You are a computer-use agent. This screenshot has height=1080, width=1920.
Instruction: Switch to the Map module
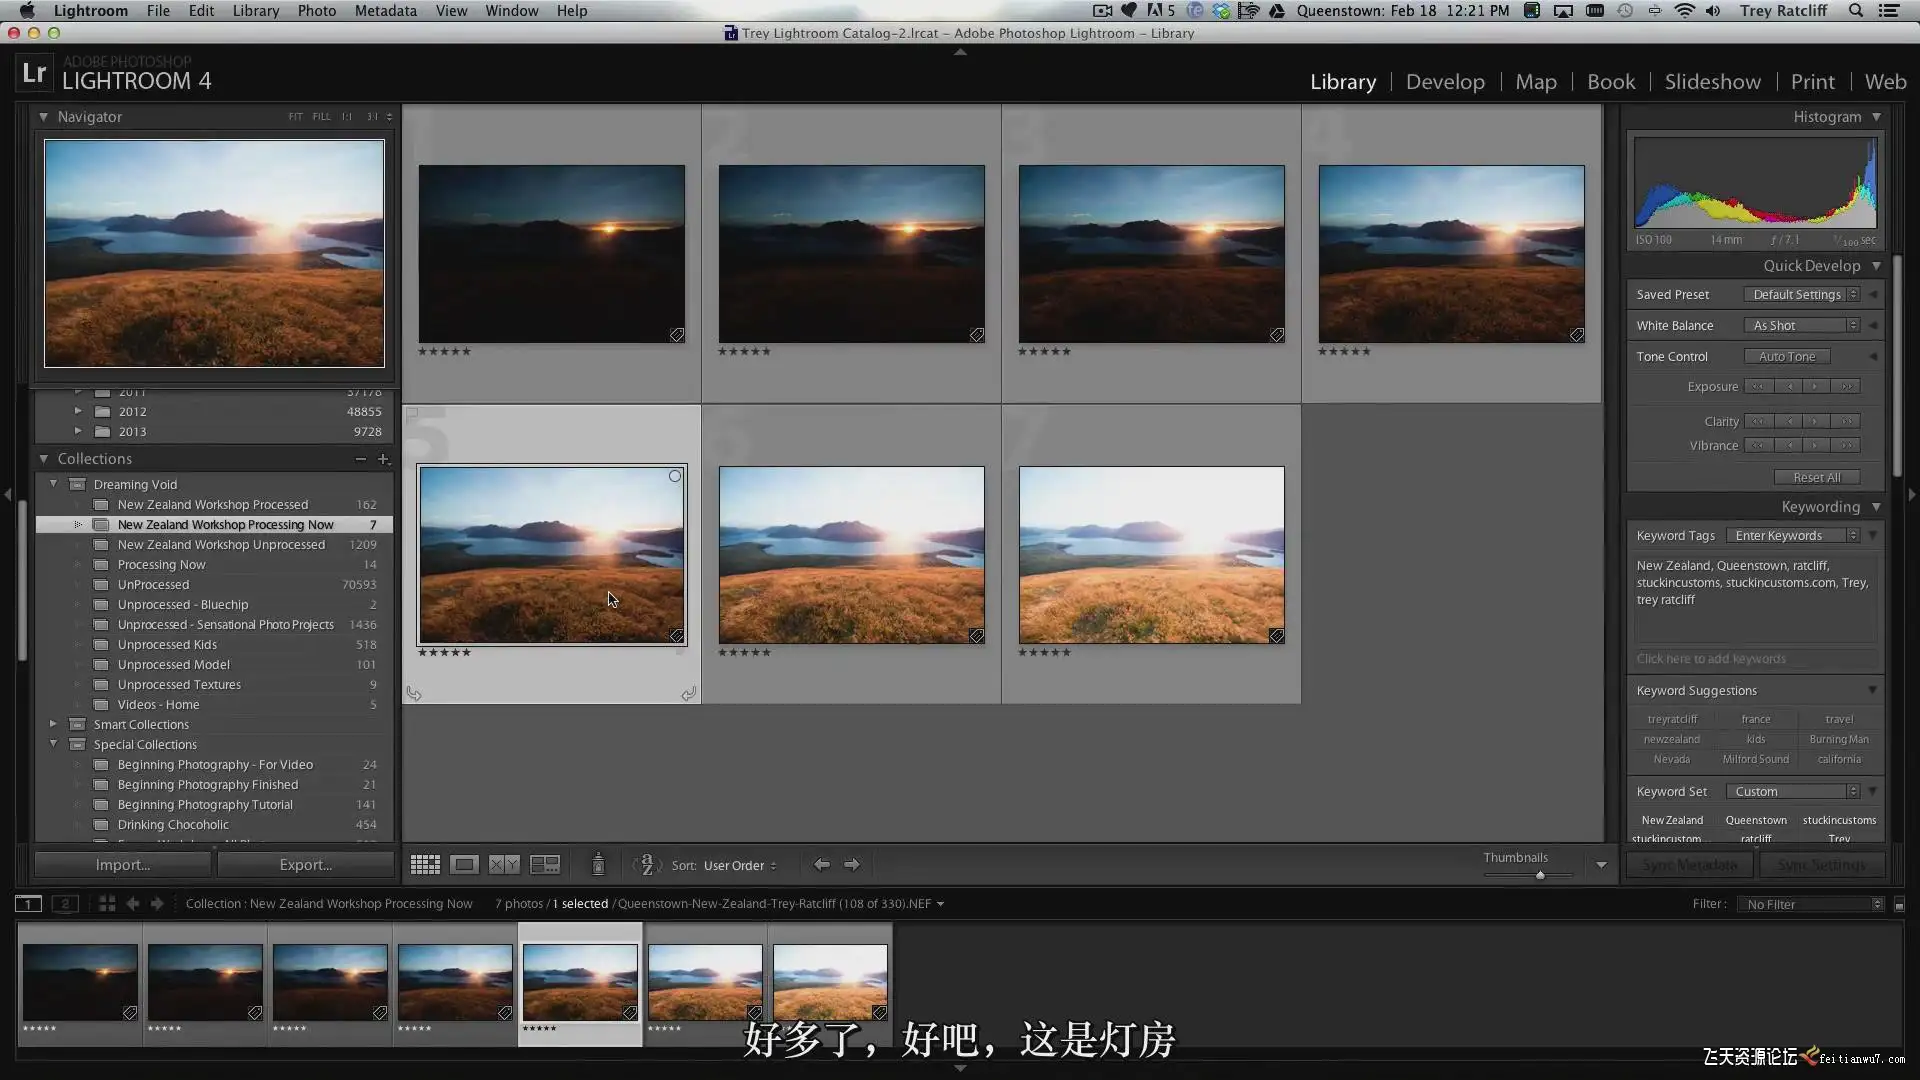coord(1536,82)
